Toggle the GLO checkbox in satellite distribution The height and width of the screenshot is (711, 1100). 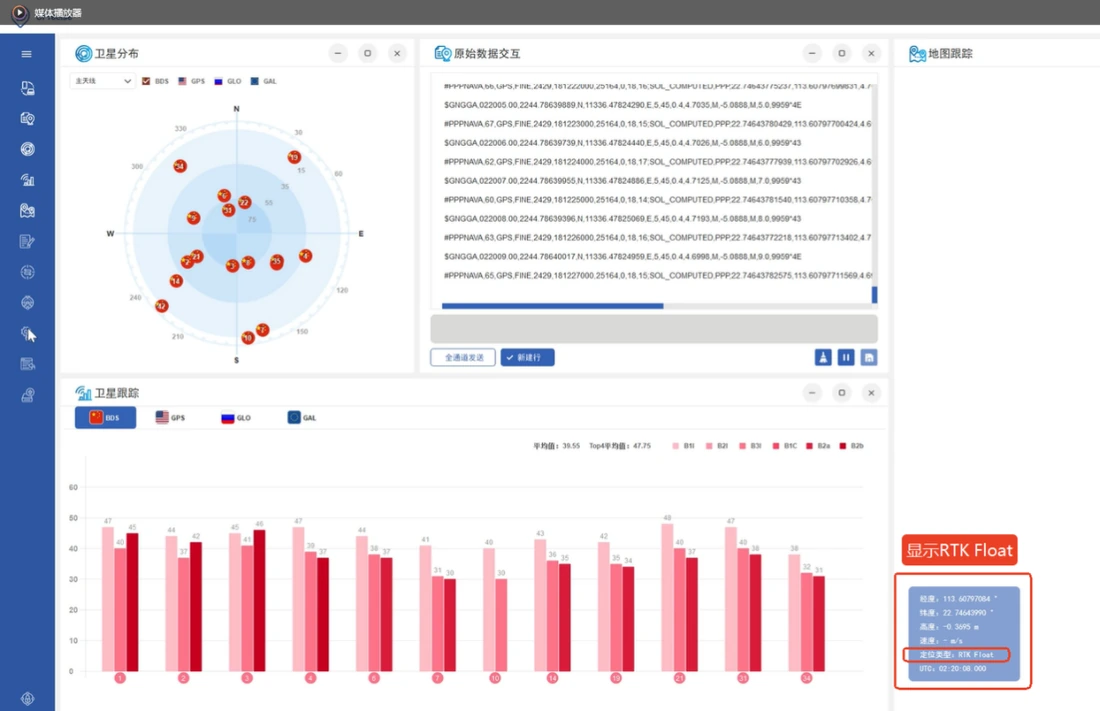point(218,81)
